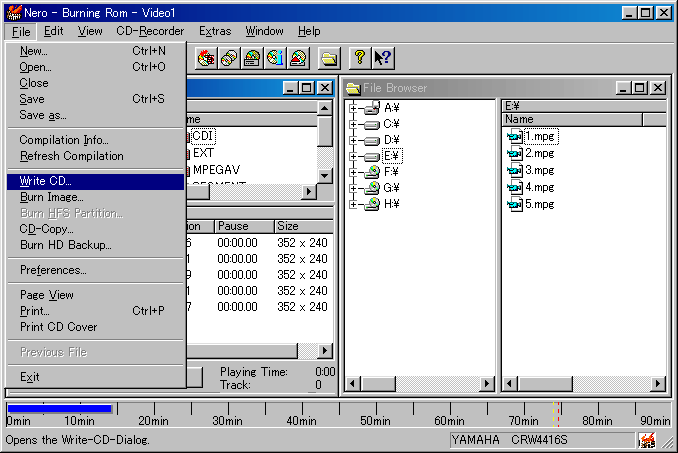Click the C:¥ hard drive icon
This screenshot has height=453, width=678.
[x=372, y=124]
